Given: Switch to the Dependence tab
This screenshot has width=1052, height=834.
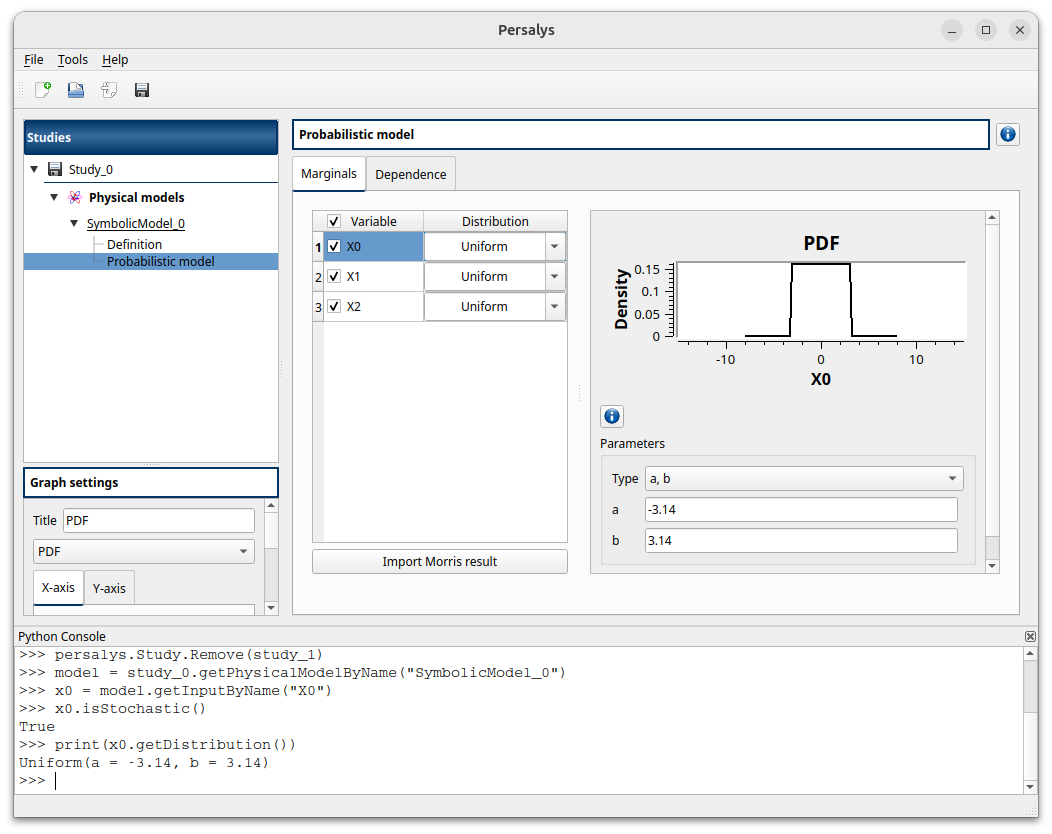Looking at the screenshot, I should (410, 174).
